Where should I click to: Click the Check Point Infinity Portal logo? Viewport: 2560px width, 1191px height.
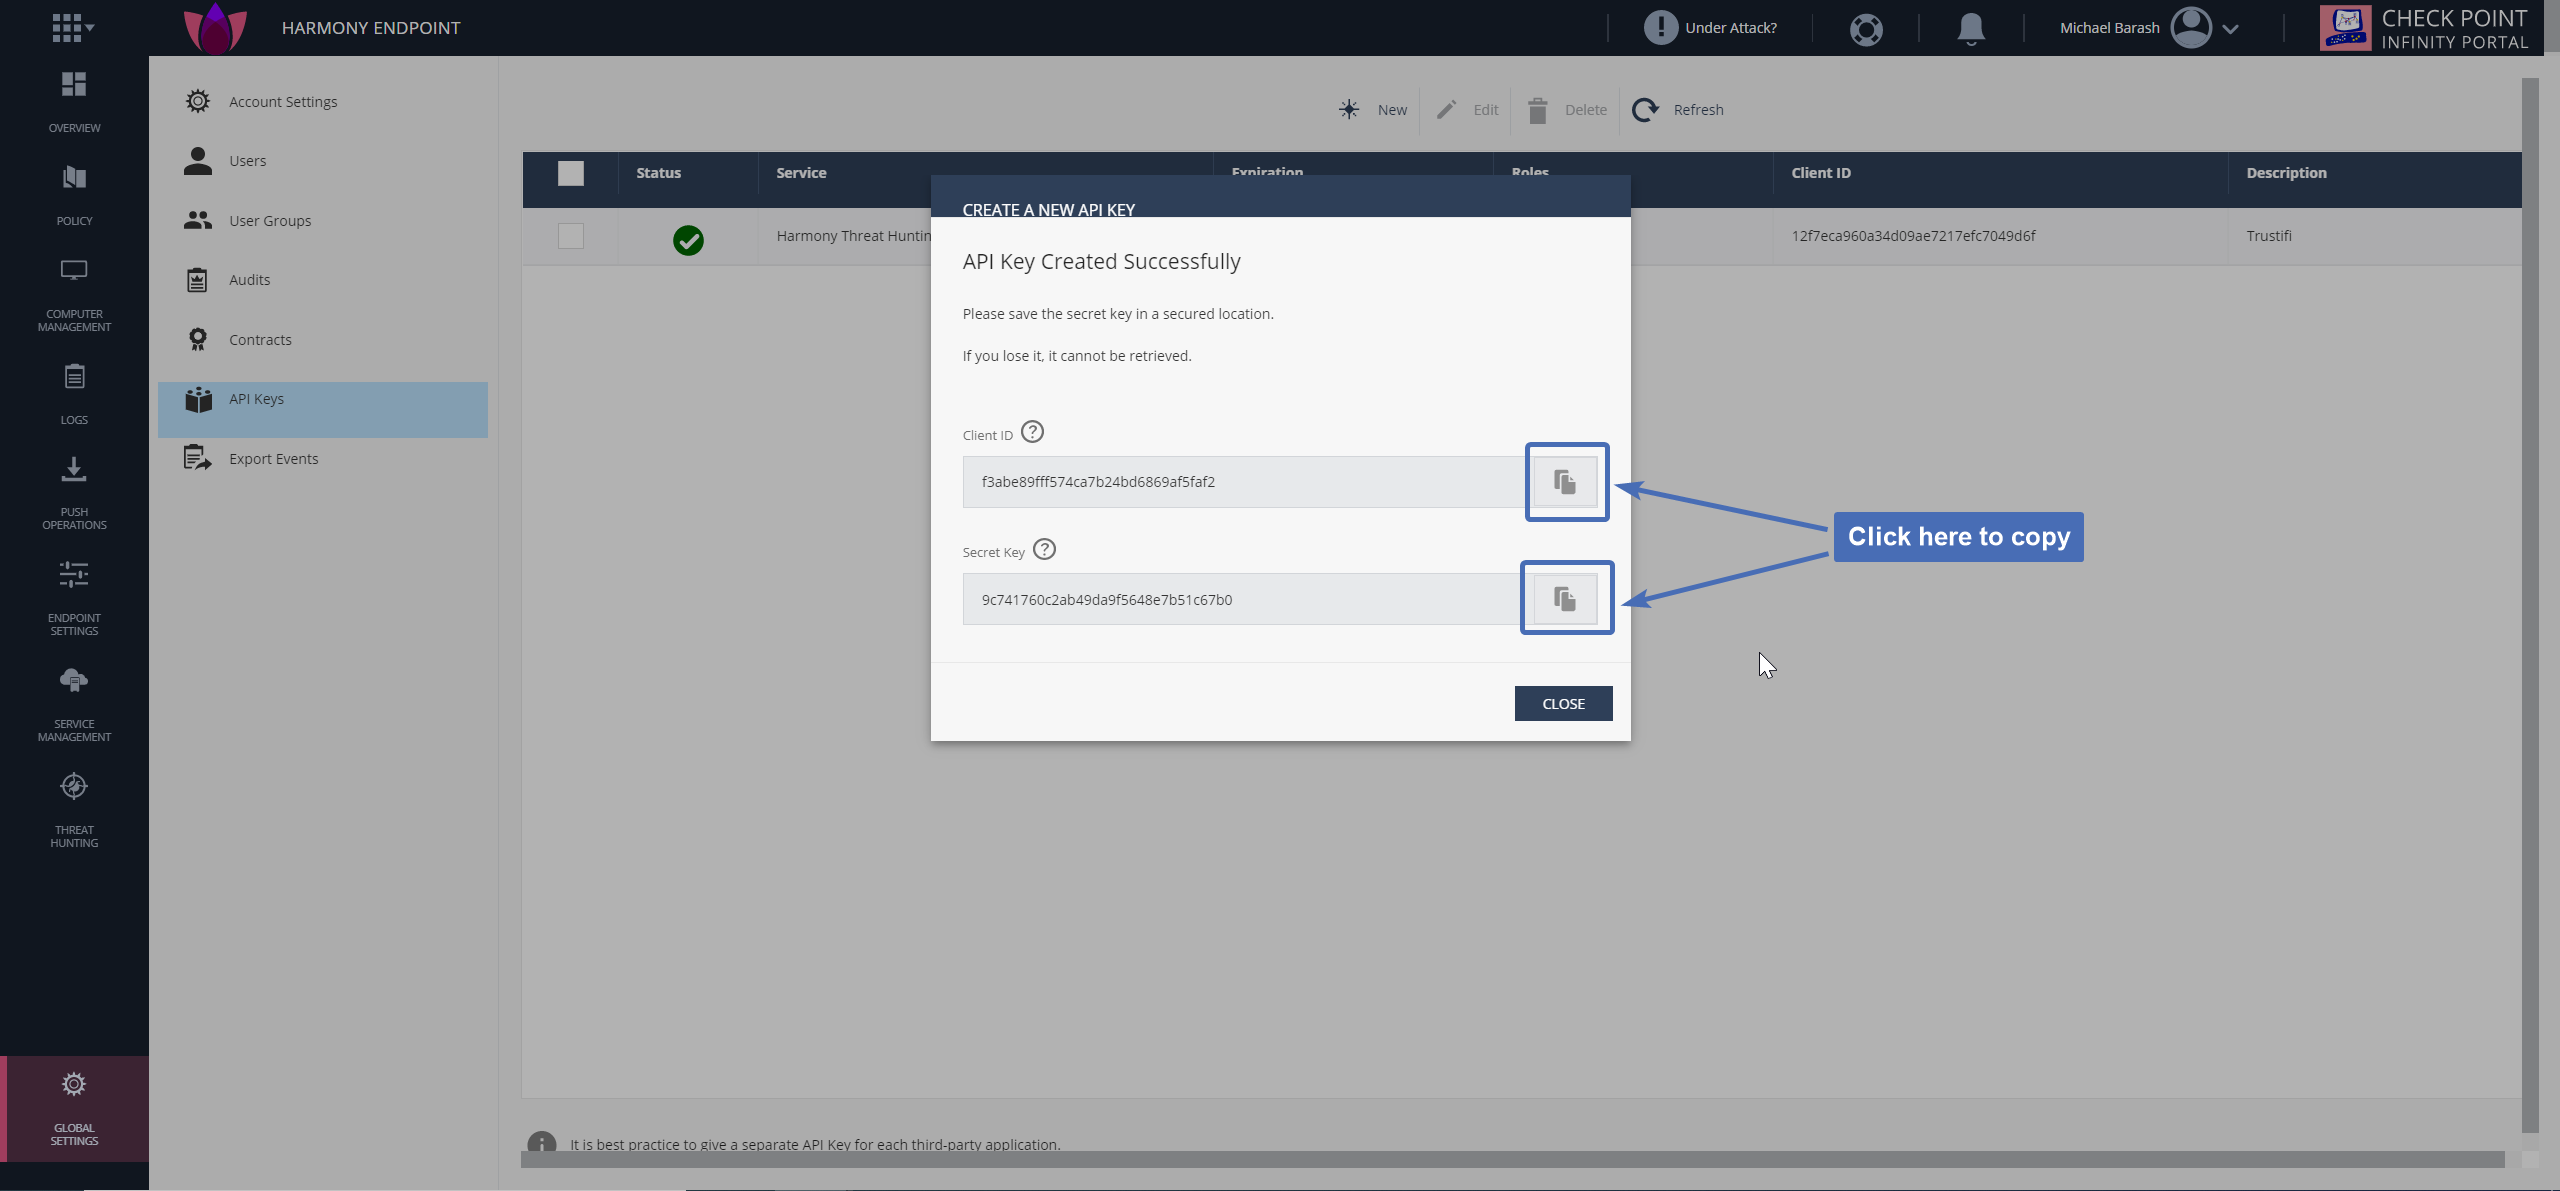click(2424, 28)
